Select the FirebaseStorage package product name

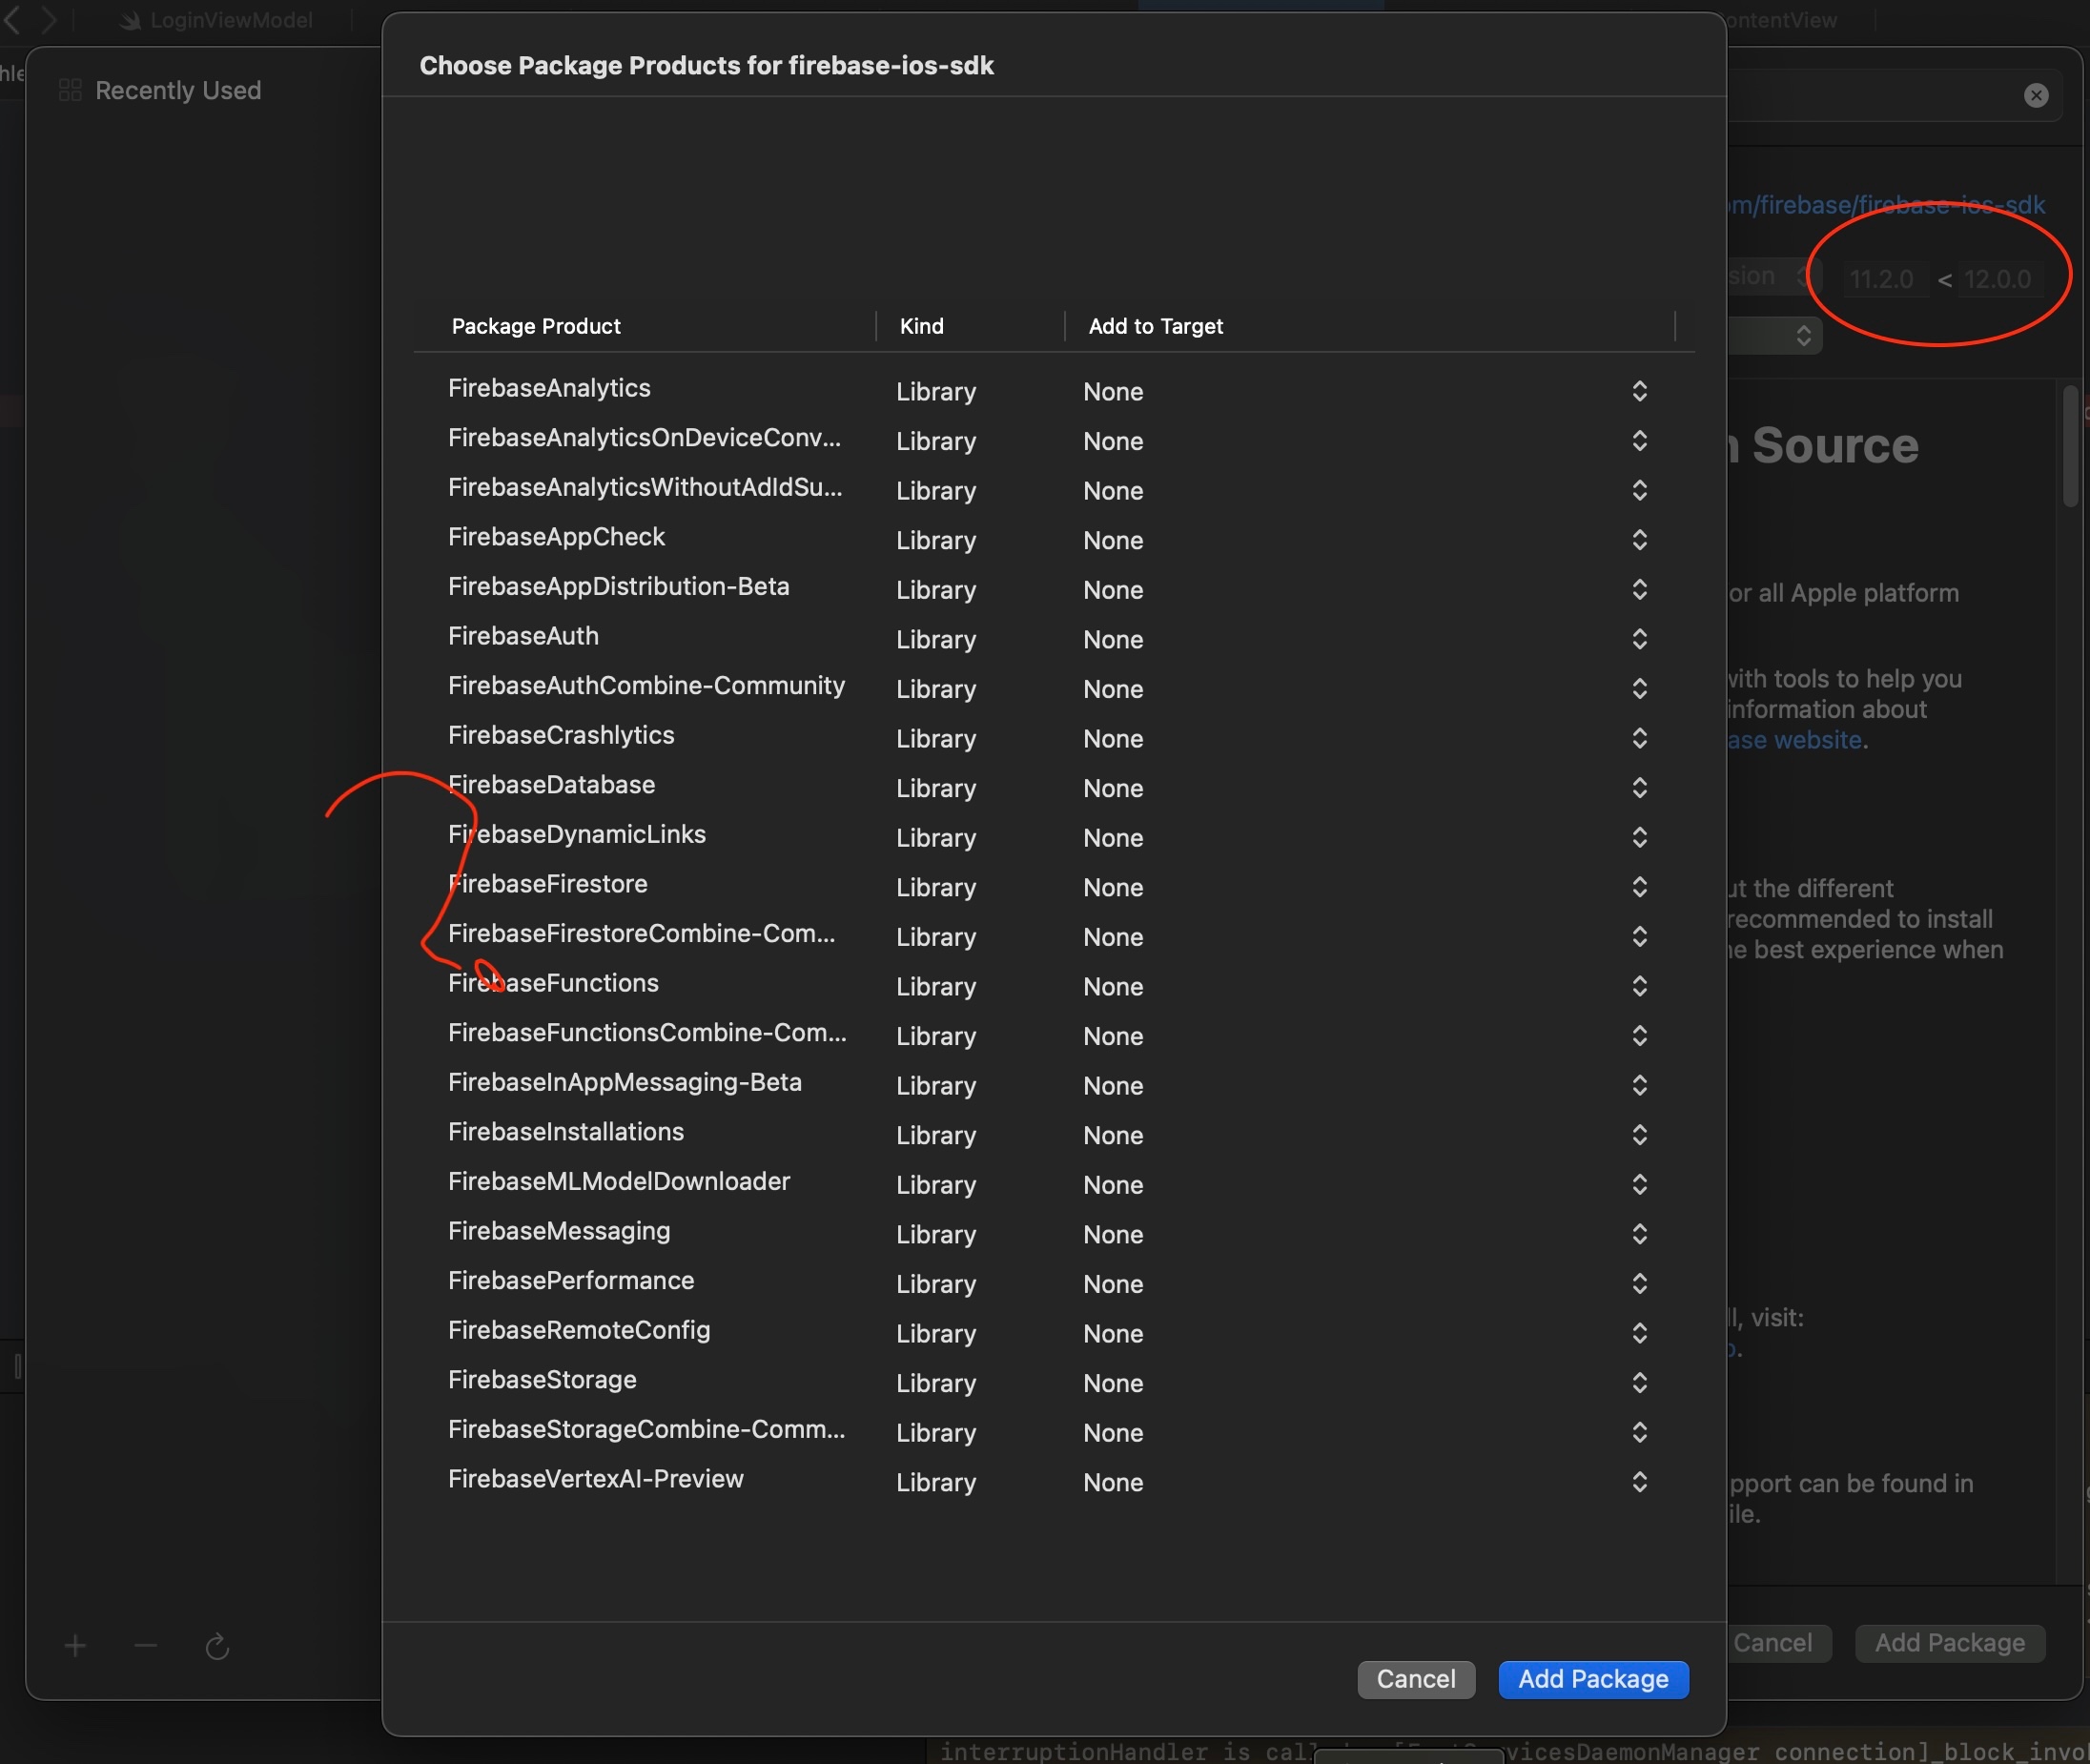(542, 1380)
